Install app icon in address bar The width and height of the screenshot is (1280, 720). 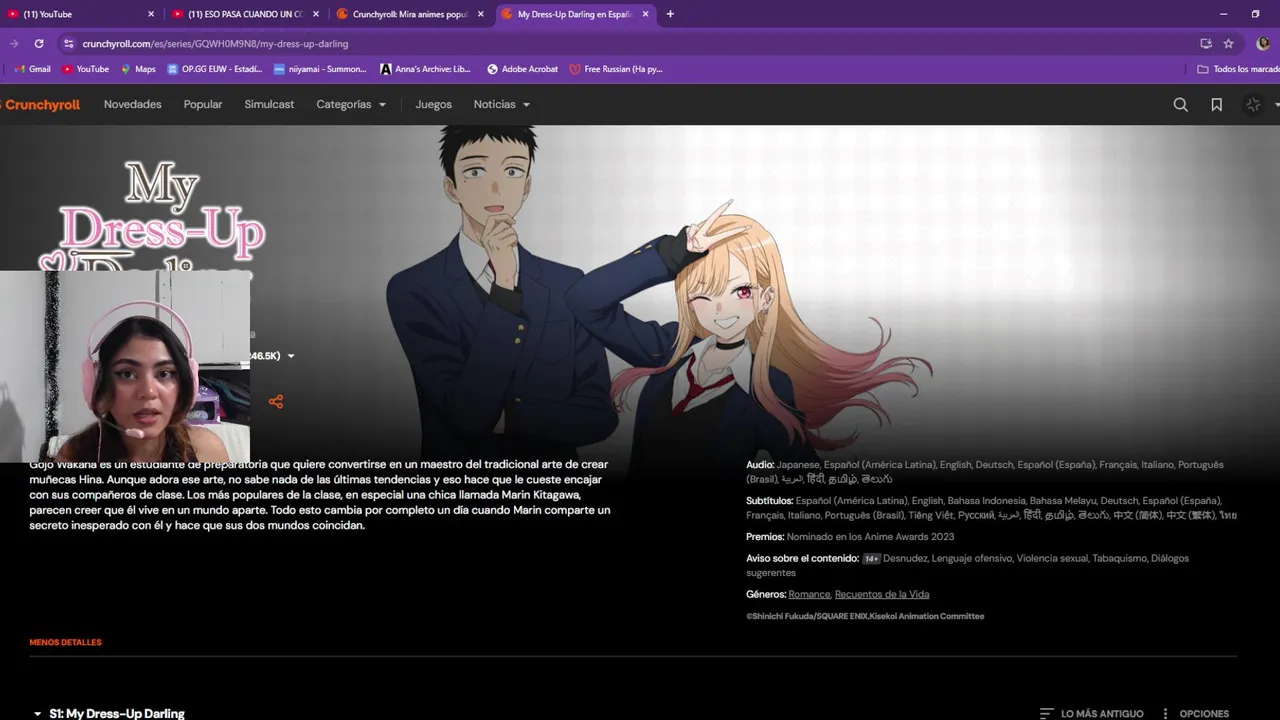[x=1205, y=44]
